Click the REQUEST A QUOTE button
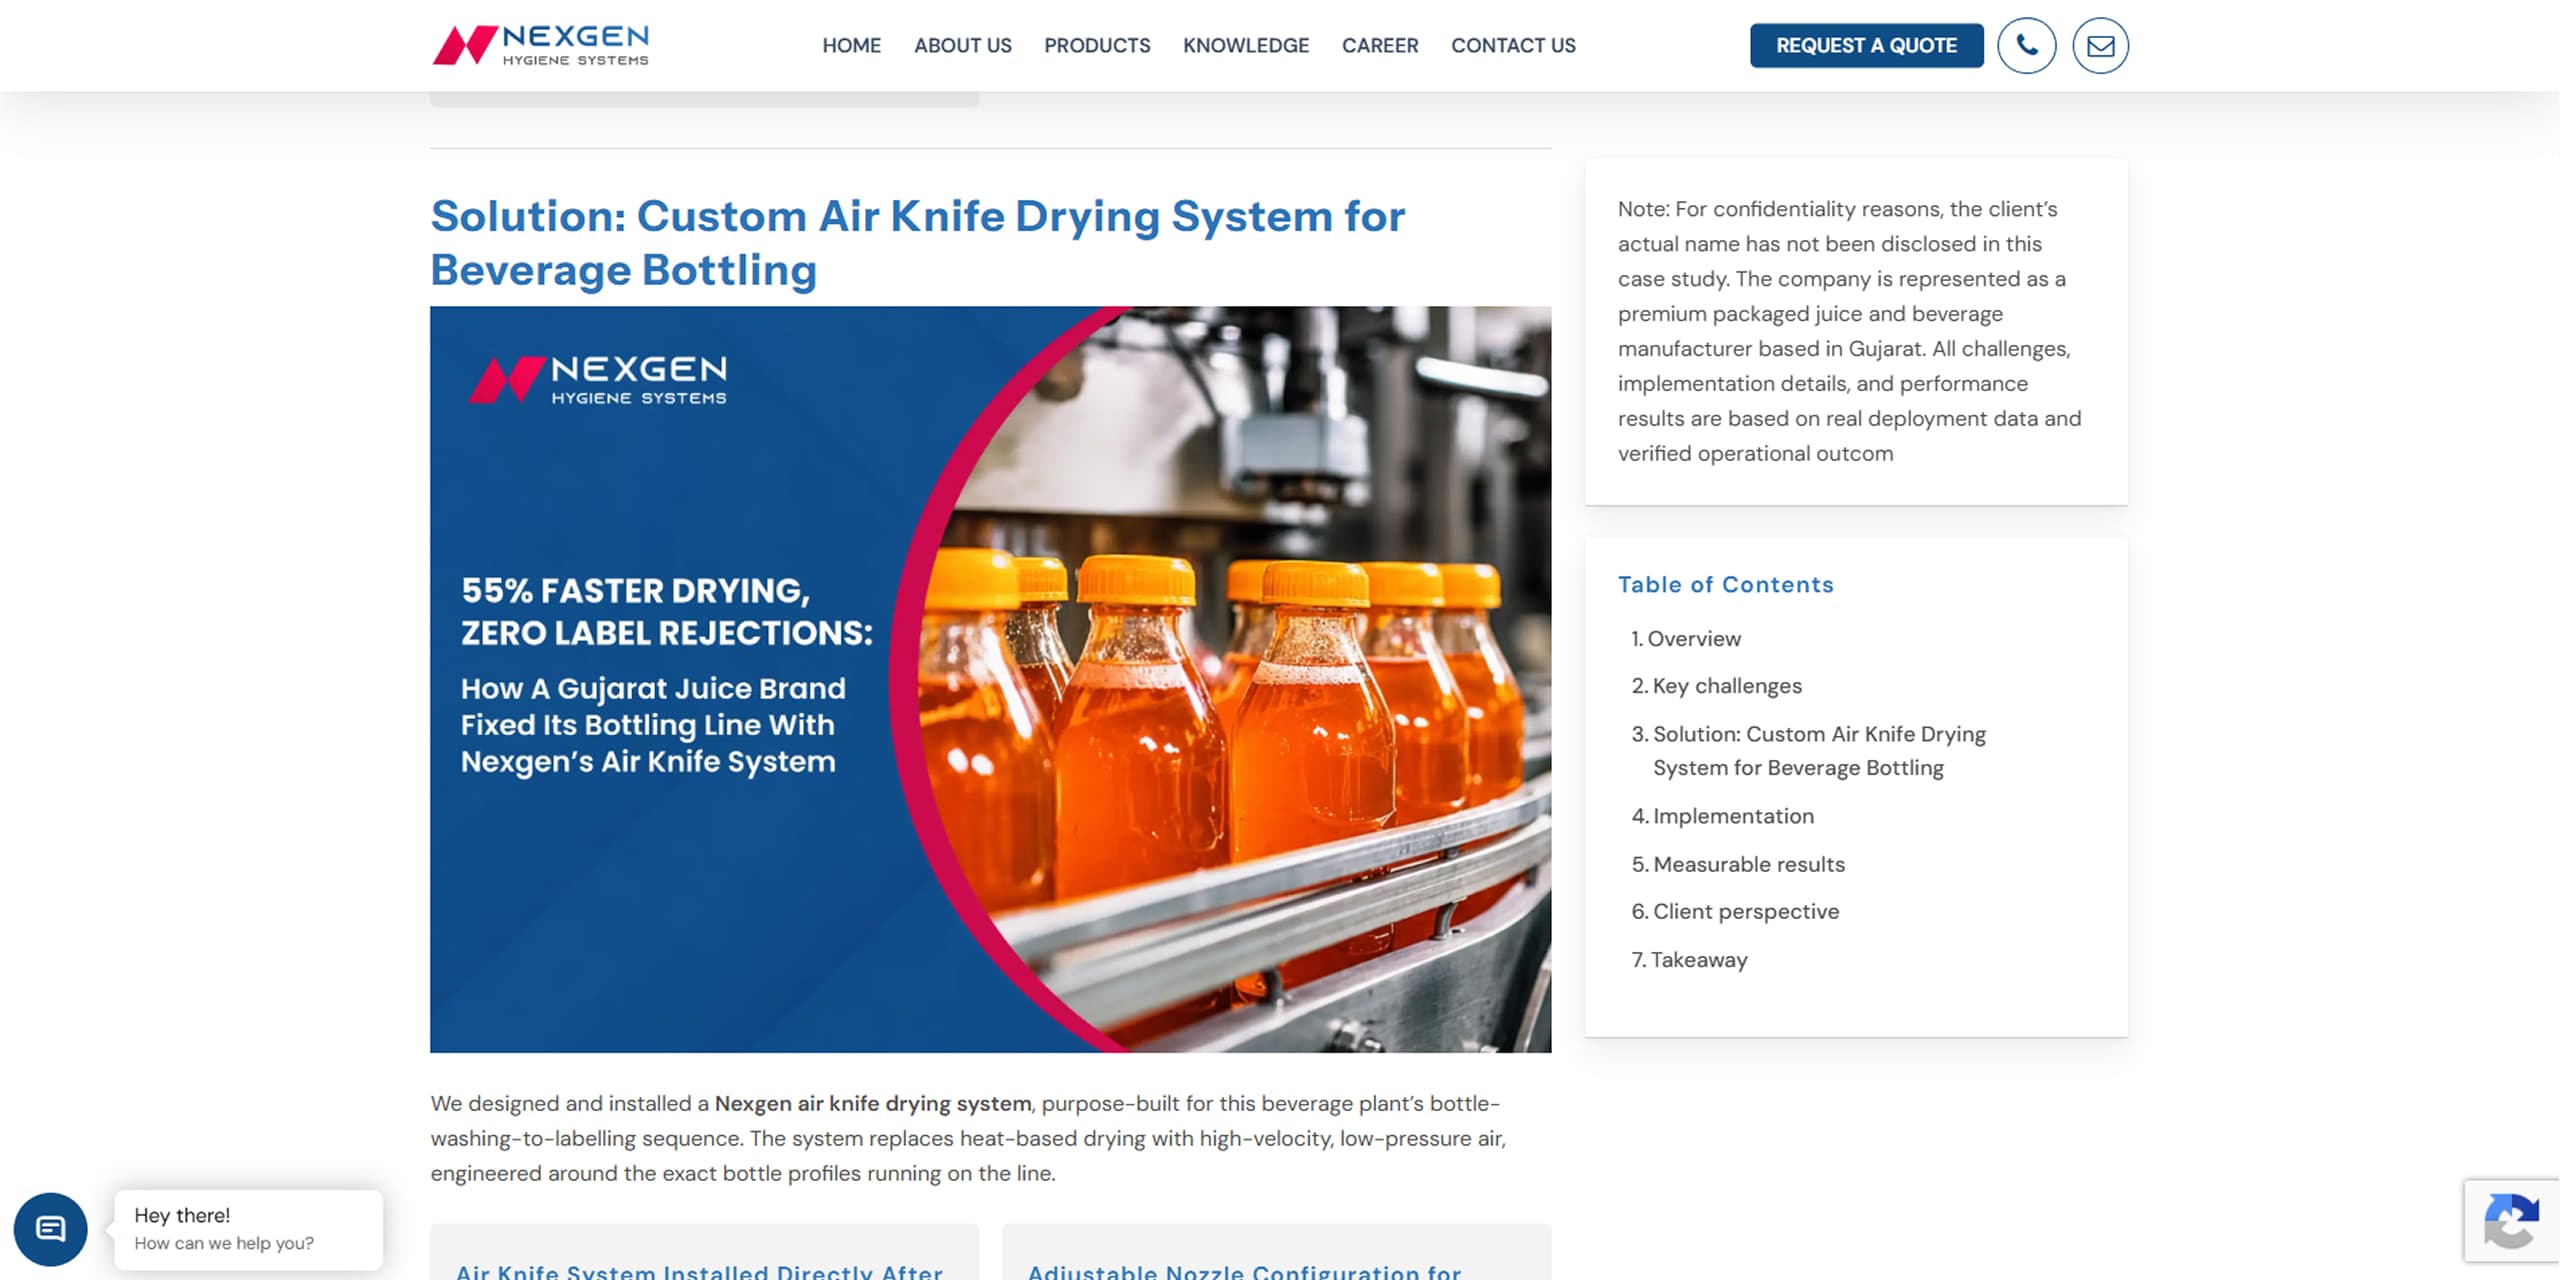 tap(1866, 45)
